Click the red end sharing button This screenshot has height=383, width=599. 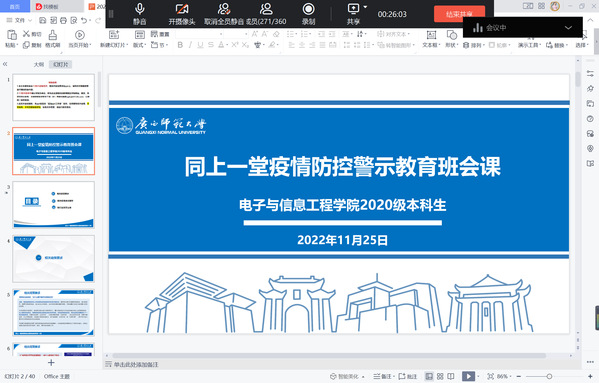tap(459, 14)
